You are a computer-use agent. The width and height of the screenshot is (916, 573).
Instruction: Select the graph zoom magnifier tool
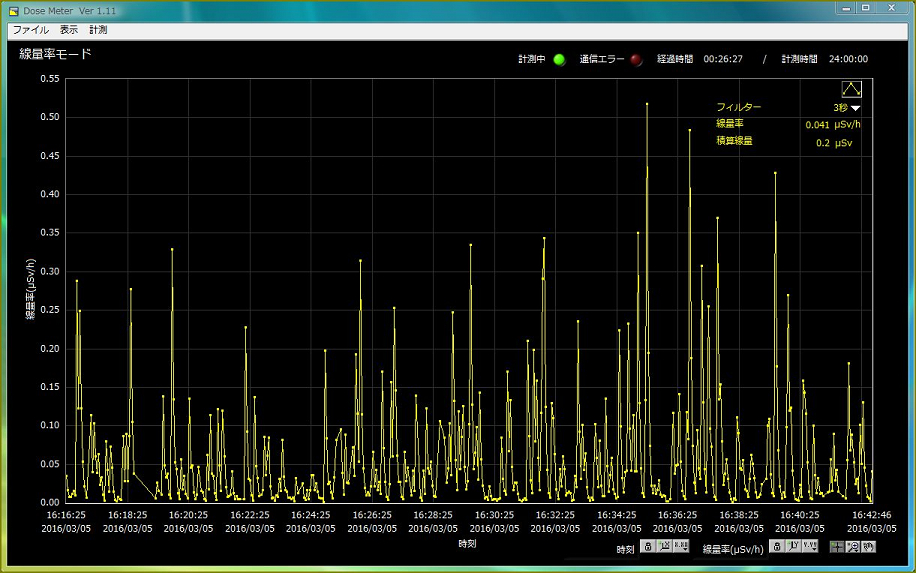click(852, 546)
